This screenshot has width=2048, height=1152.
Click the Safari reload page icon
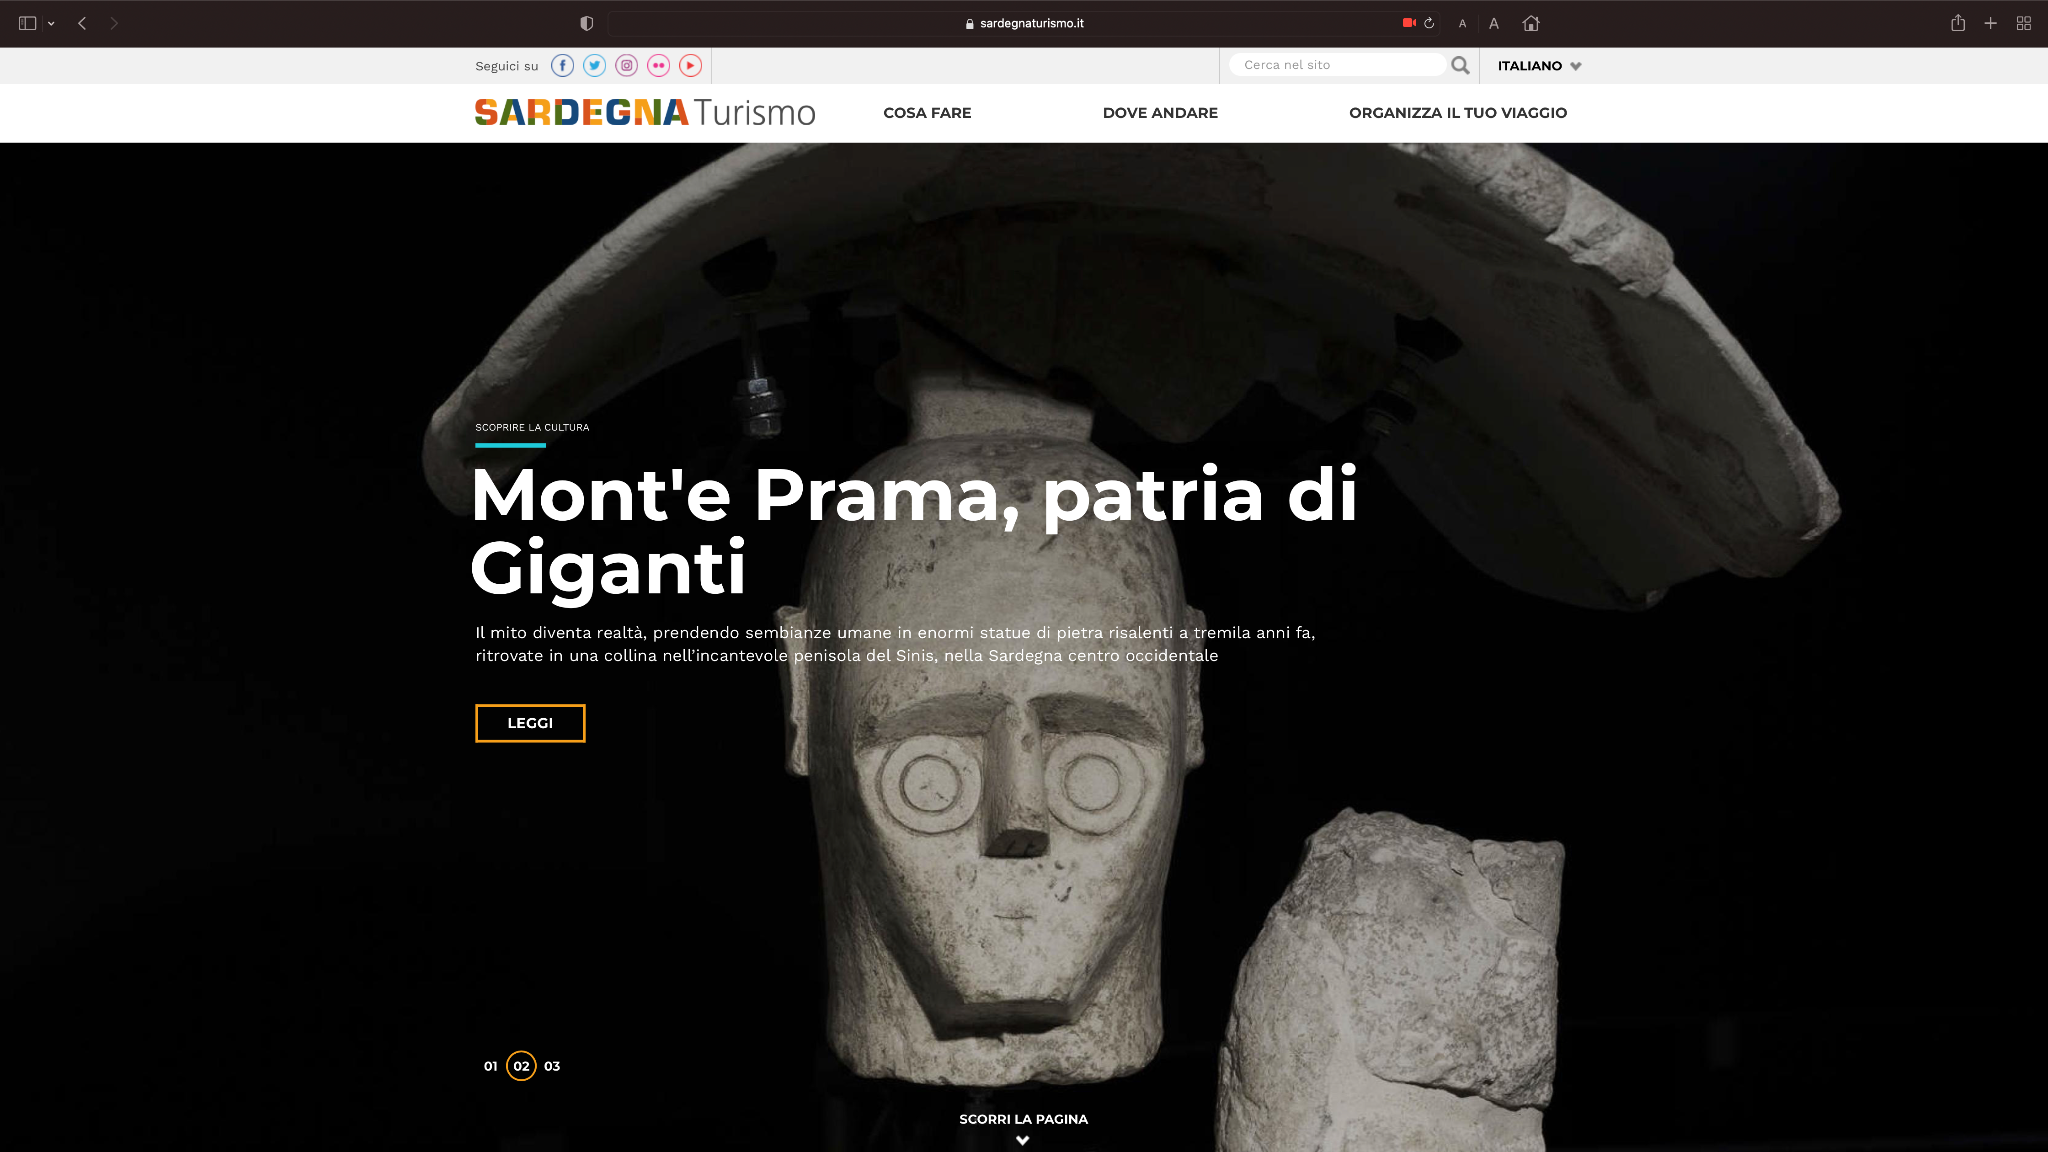pos(1430,23)
